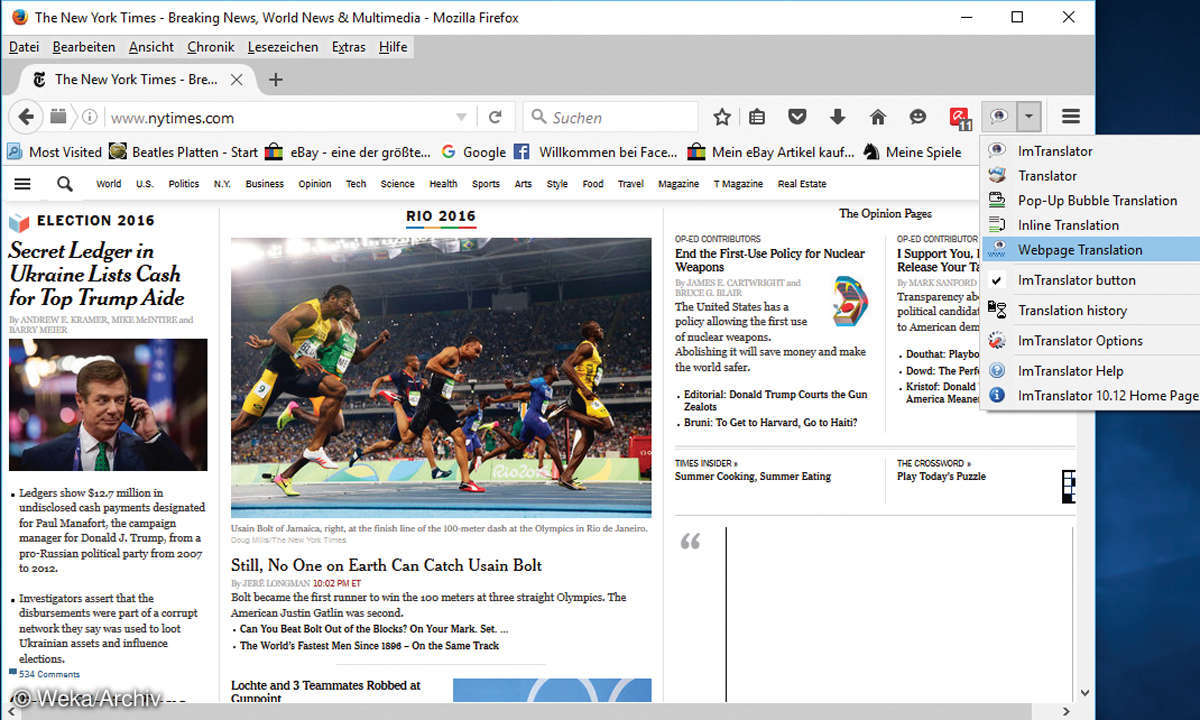Go to the Business section link
This screenshot has height=720, width=1200.
pos(265,184)
